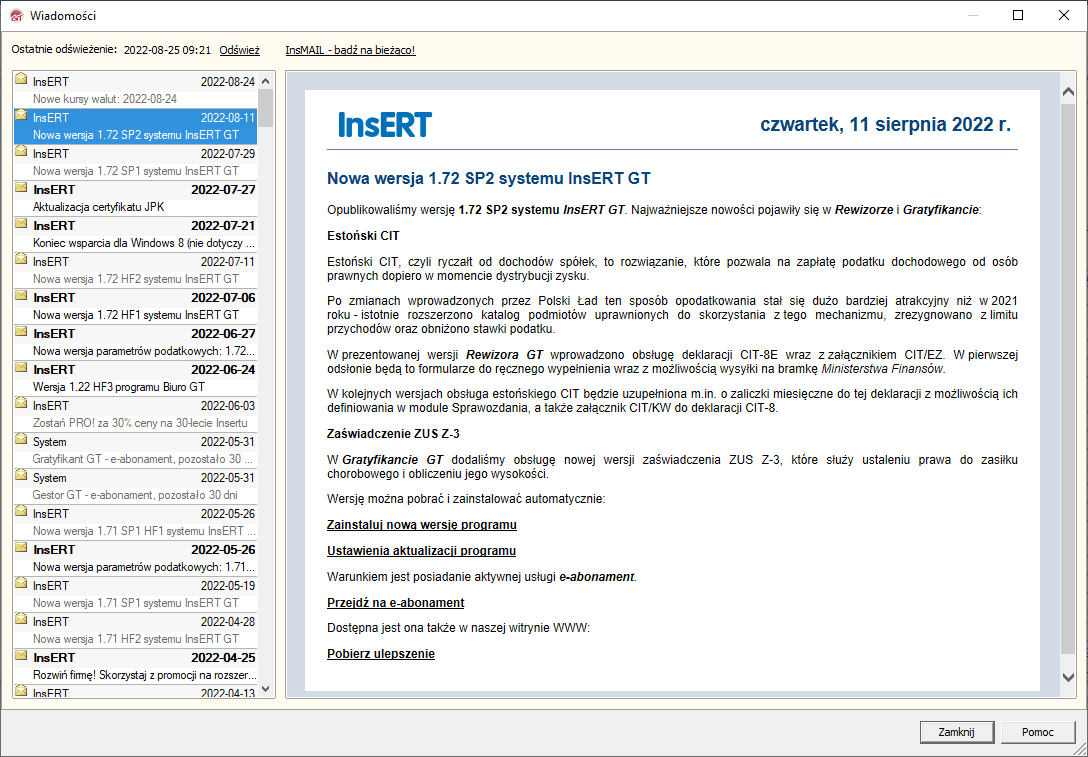This screenshot has height=757, width=1088.
Task: Click message content scrollbar thumb
Action: click(1069, 380)
